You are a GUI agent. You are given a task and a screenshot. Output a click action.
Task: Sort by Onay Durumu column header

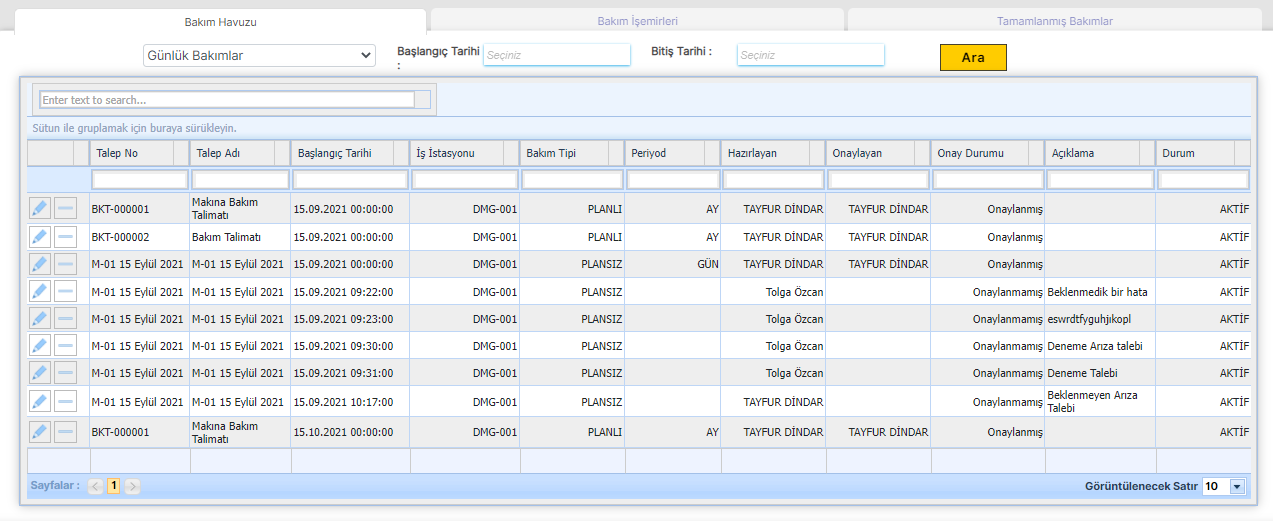tap(988, 153)
